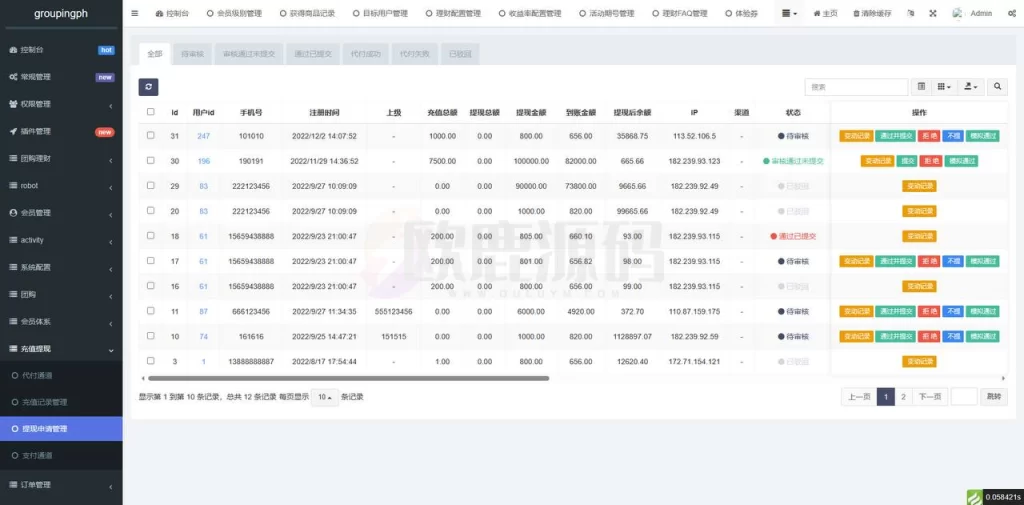Open 体验券 top nav tab
This screenshot has width=1024, height=505.
point(741,13)
